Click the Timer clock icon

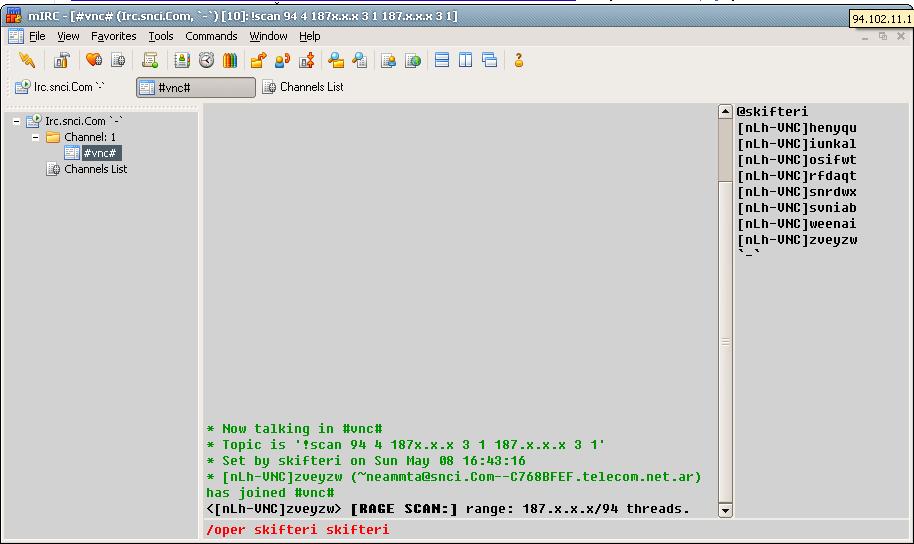point(206,60)
